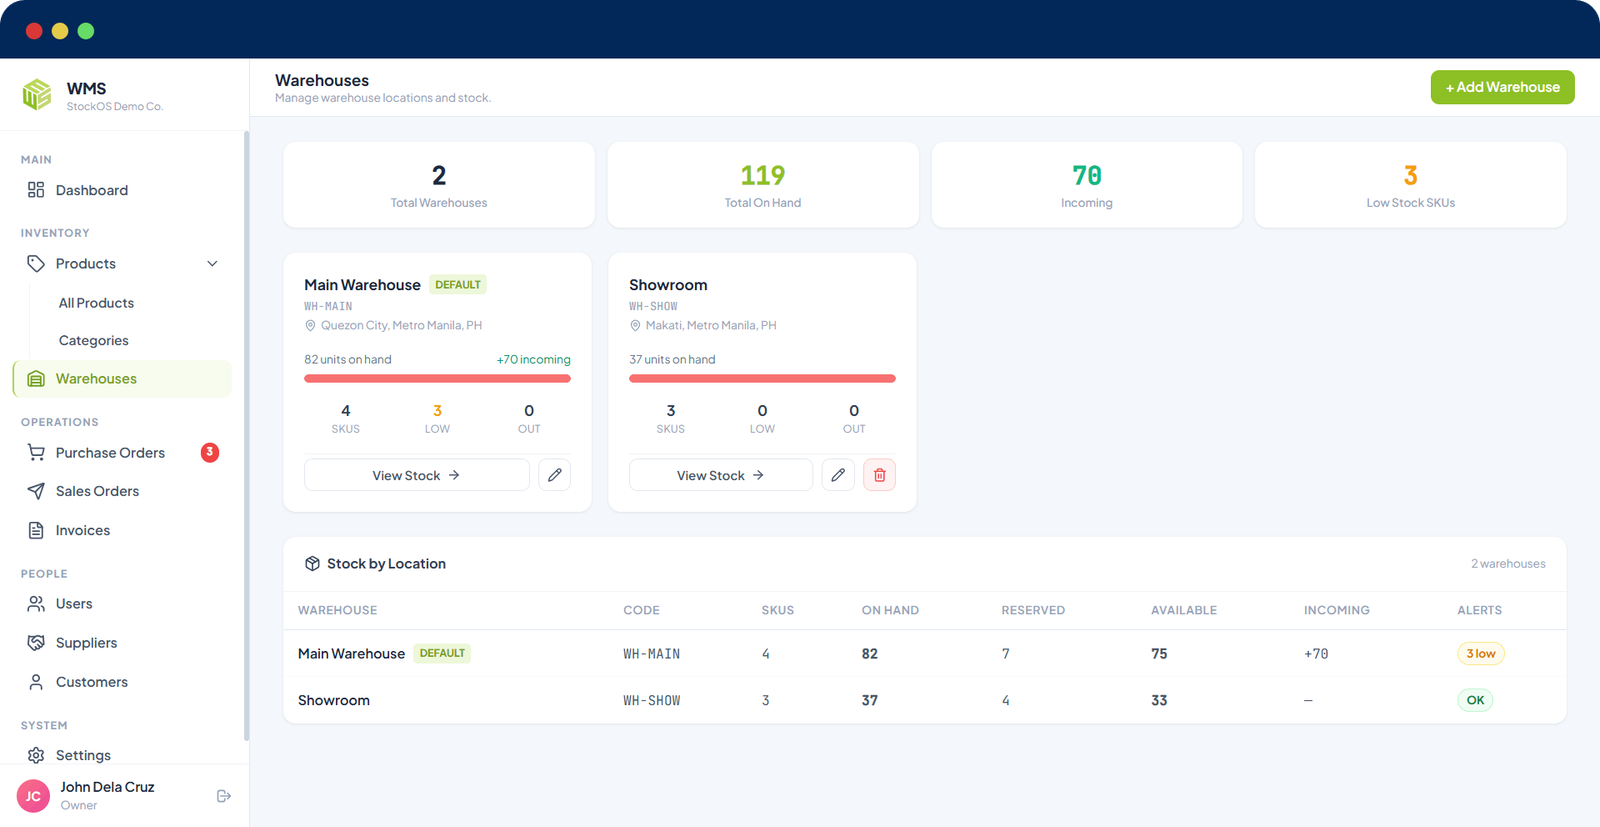Viewport: 1600px width, 827px height.
Task: Click 'Quezon City, Metro Manila, PH' address
Action: tap(401, 326)
